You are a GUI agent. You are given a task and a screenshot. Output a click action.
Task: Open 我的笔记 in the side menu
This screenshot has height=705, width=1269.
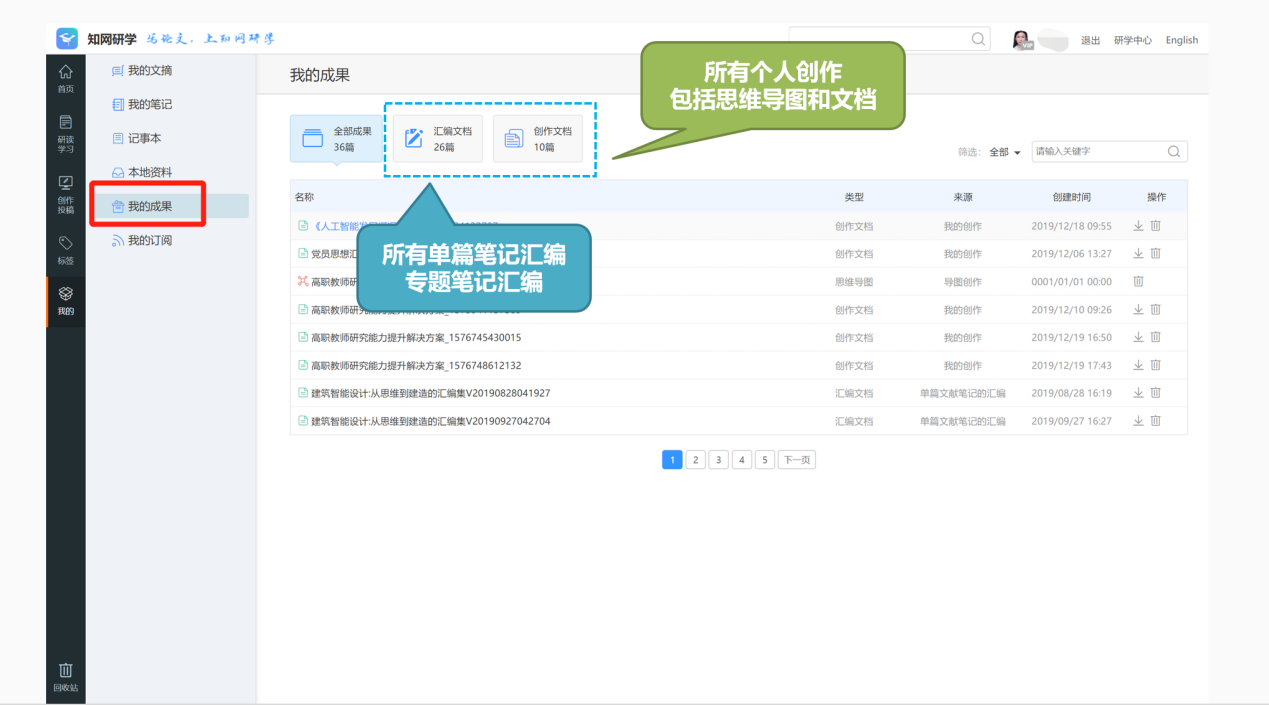pyautogui.click(x=150, y=104)
